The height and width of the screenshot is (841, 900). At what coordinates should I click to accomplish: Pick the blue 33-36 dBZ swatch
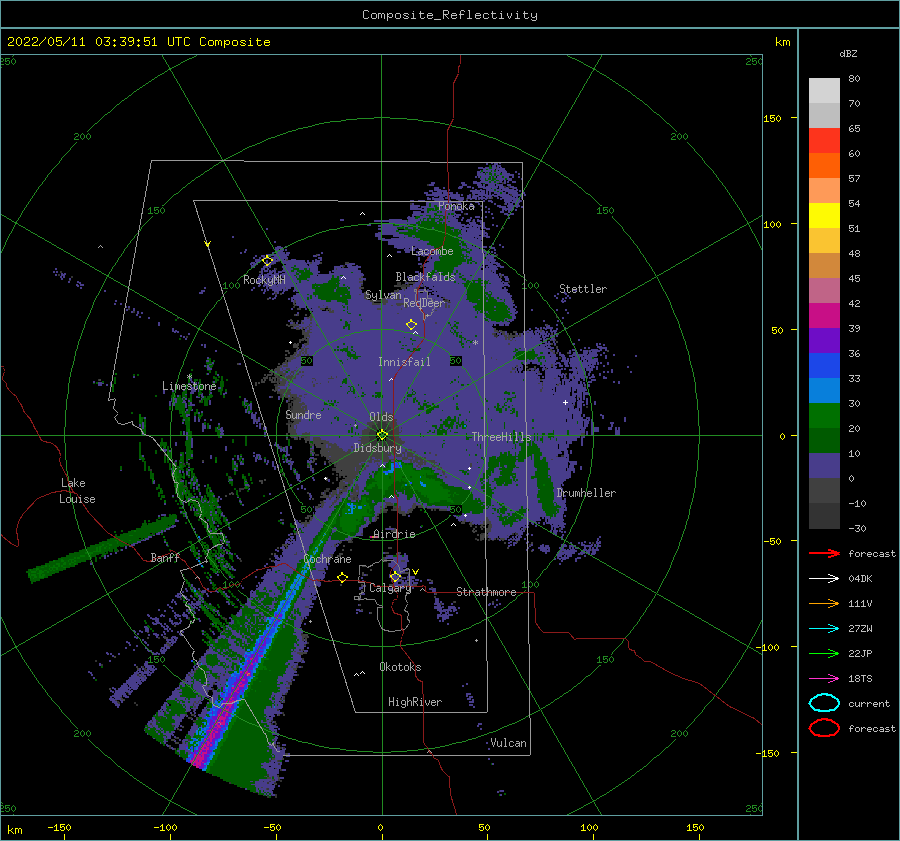pyautogui.click(x=824, y=366)
